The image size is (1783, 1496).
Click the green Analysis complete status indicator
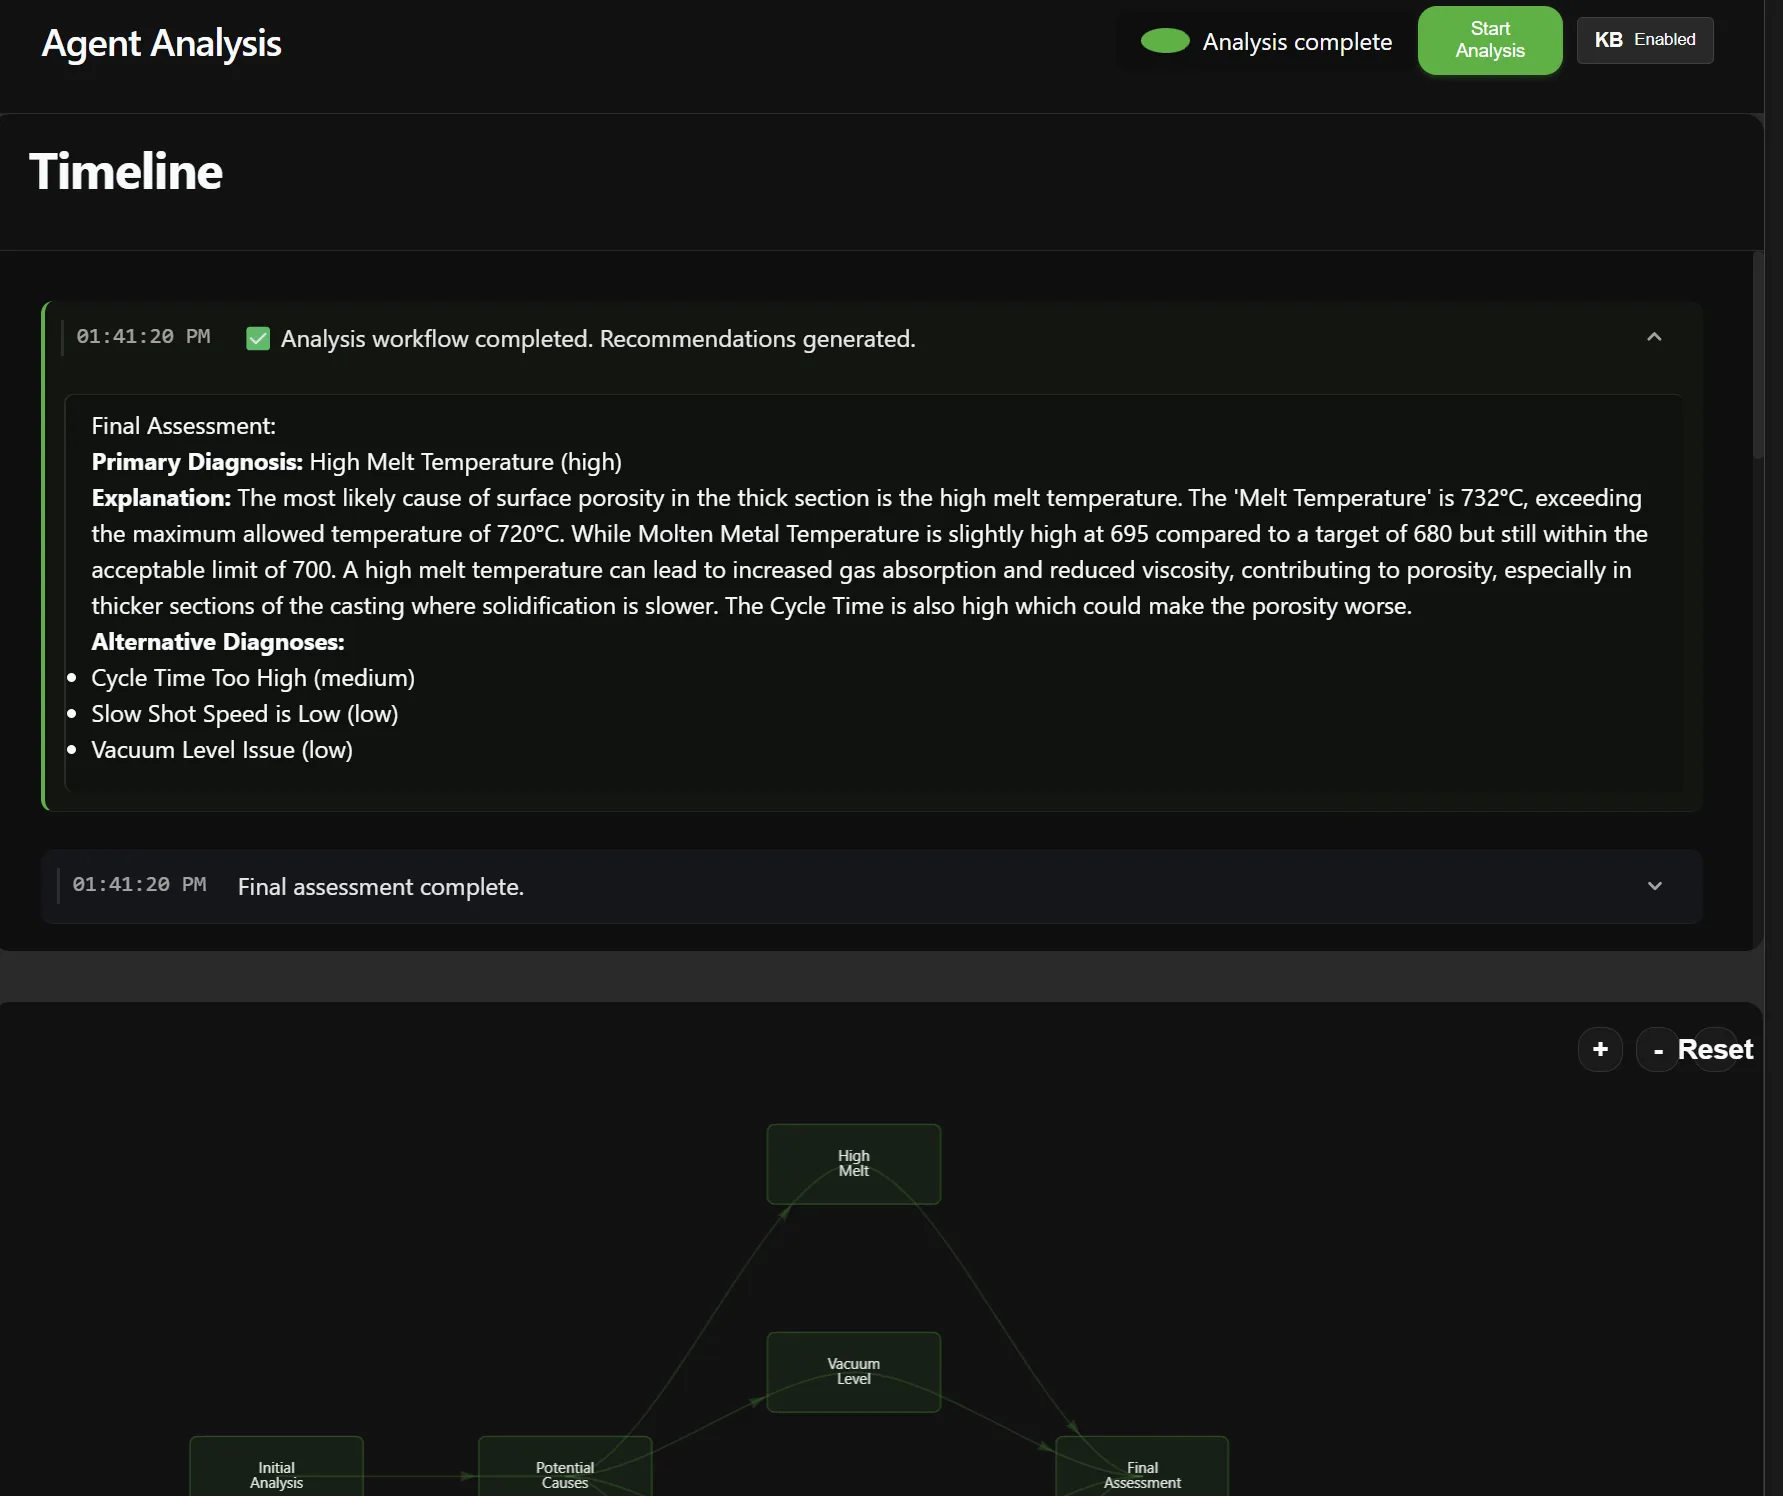coord(1166,41)
